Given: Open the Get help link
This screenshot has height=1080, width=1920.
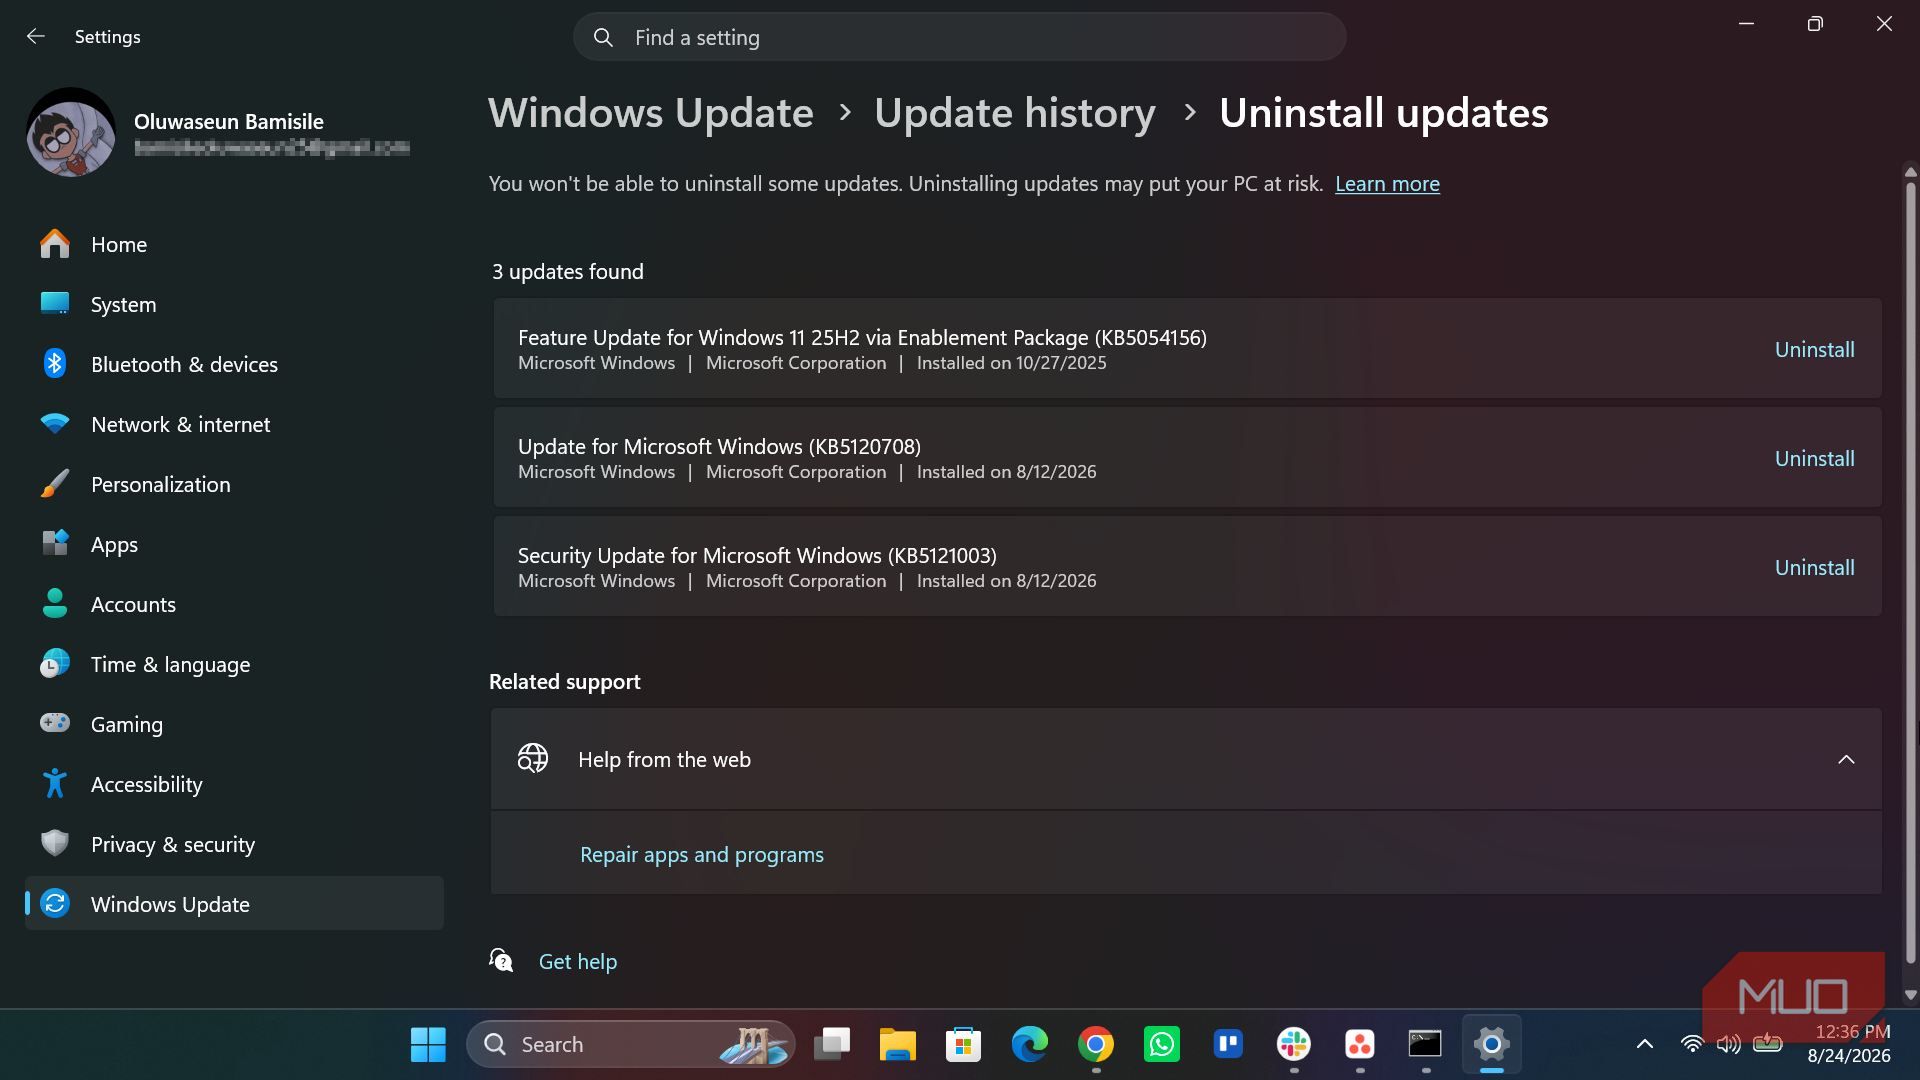Looking at the screenshot, I should pyautogui.click(x=578, y=961).
